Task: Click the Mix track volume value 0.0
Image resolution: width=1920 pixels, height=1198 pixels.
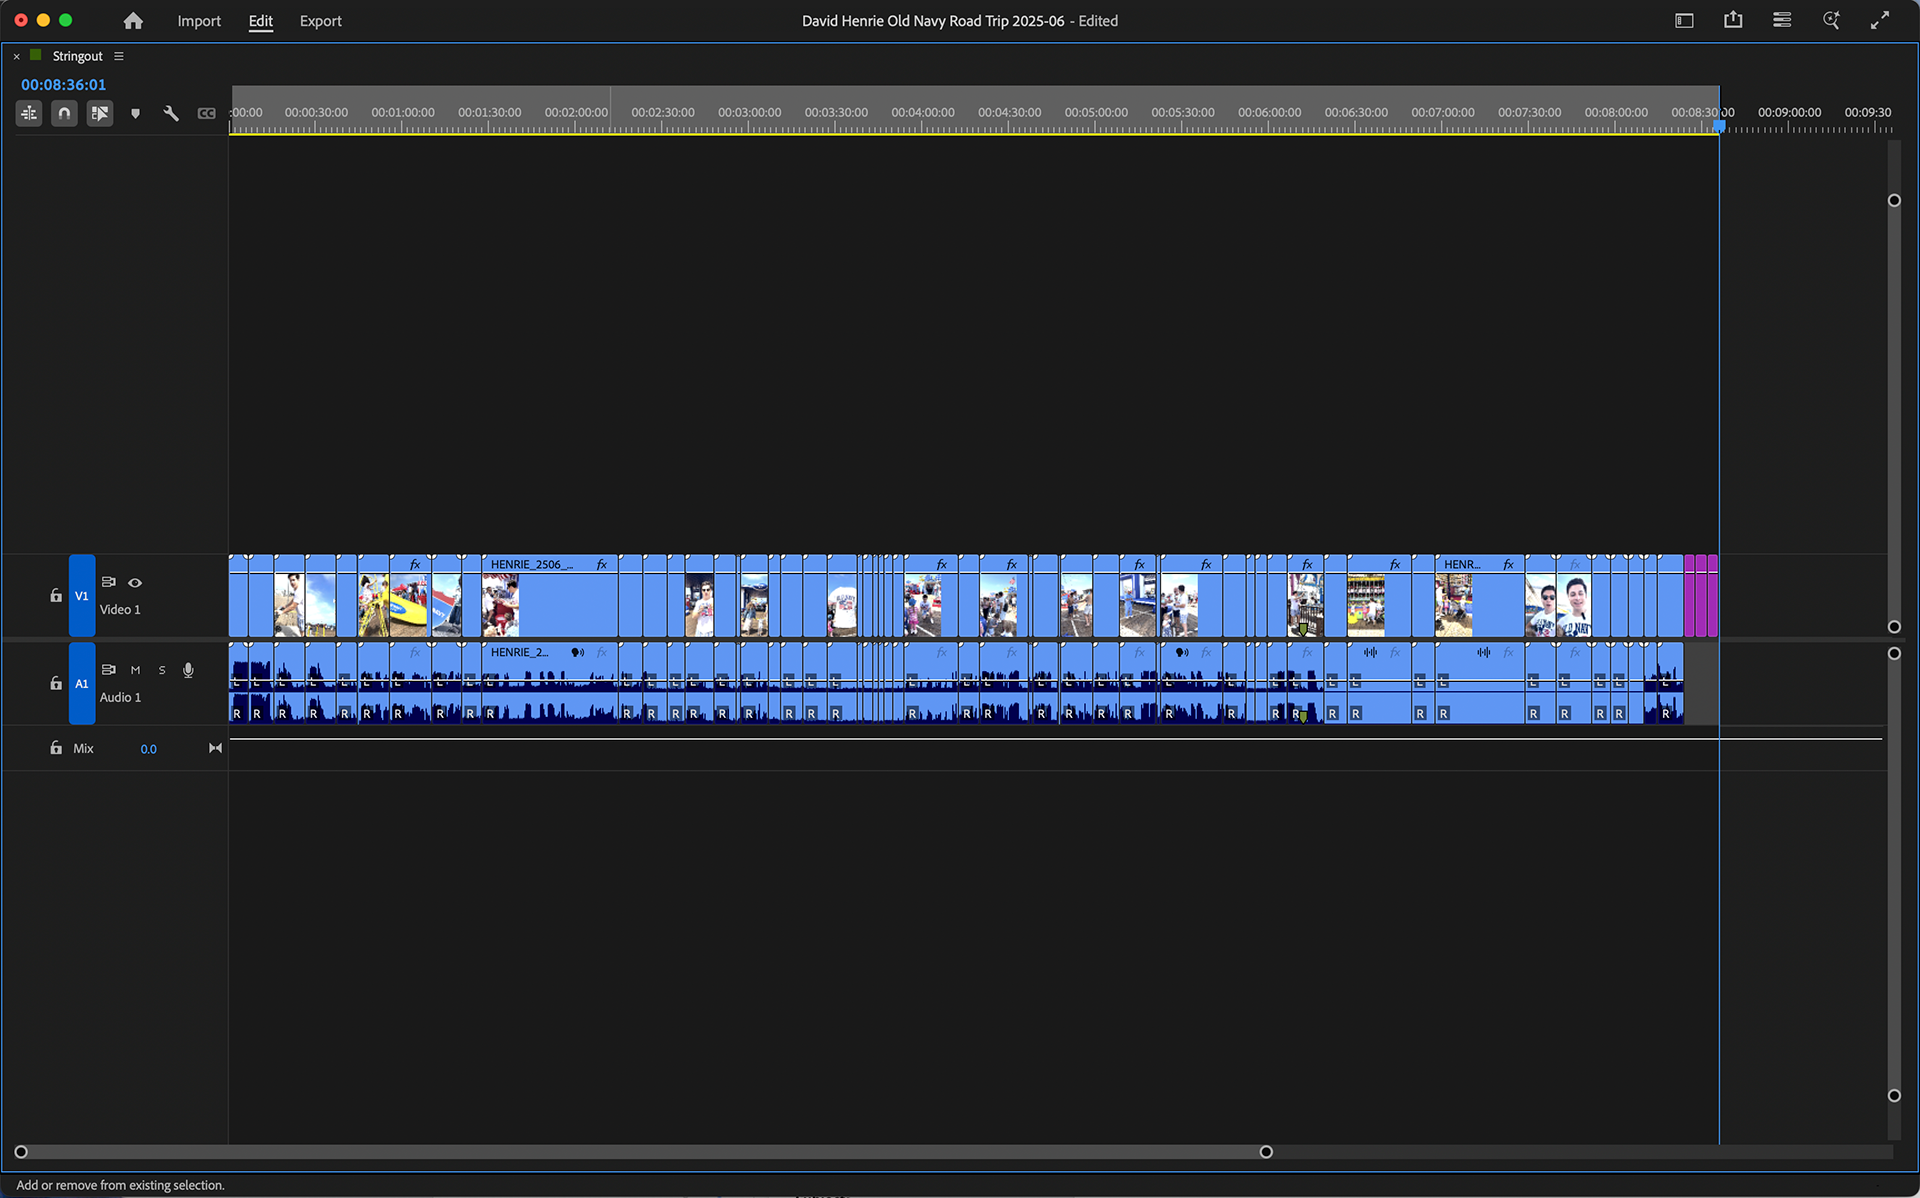Action: [x=148, y=748]
